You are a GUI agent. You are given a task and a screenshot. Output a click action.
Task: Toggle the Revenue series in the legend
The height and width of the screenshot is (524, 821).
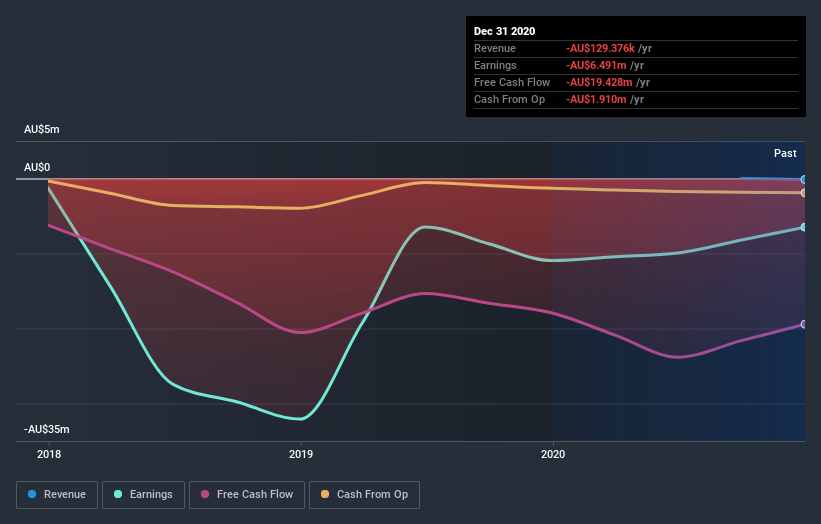(x=57, y=495)
